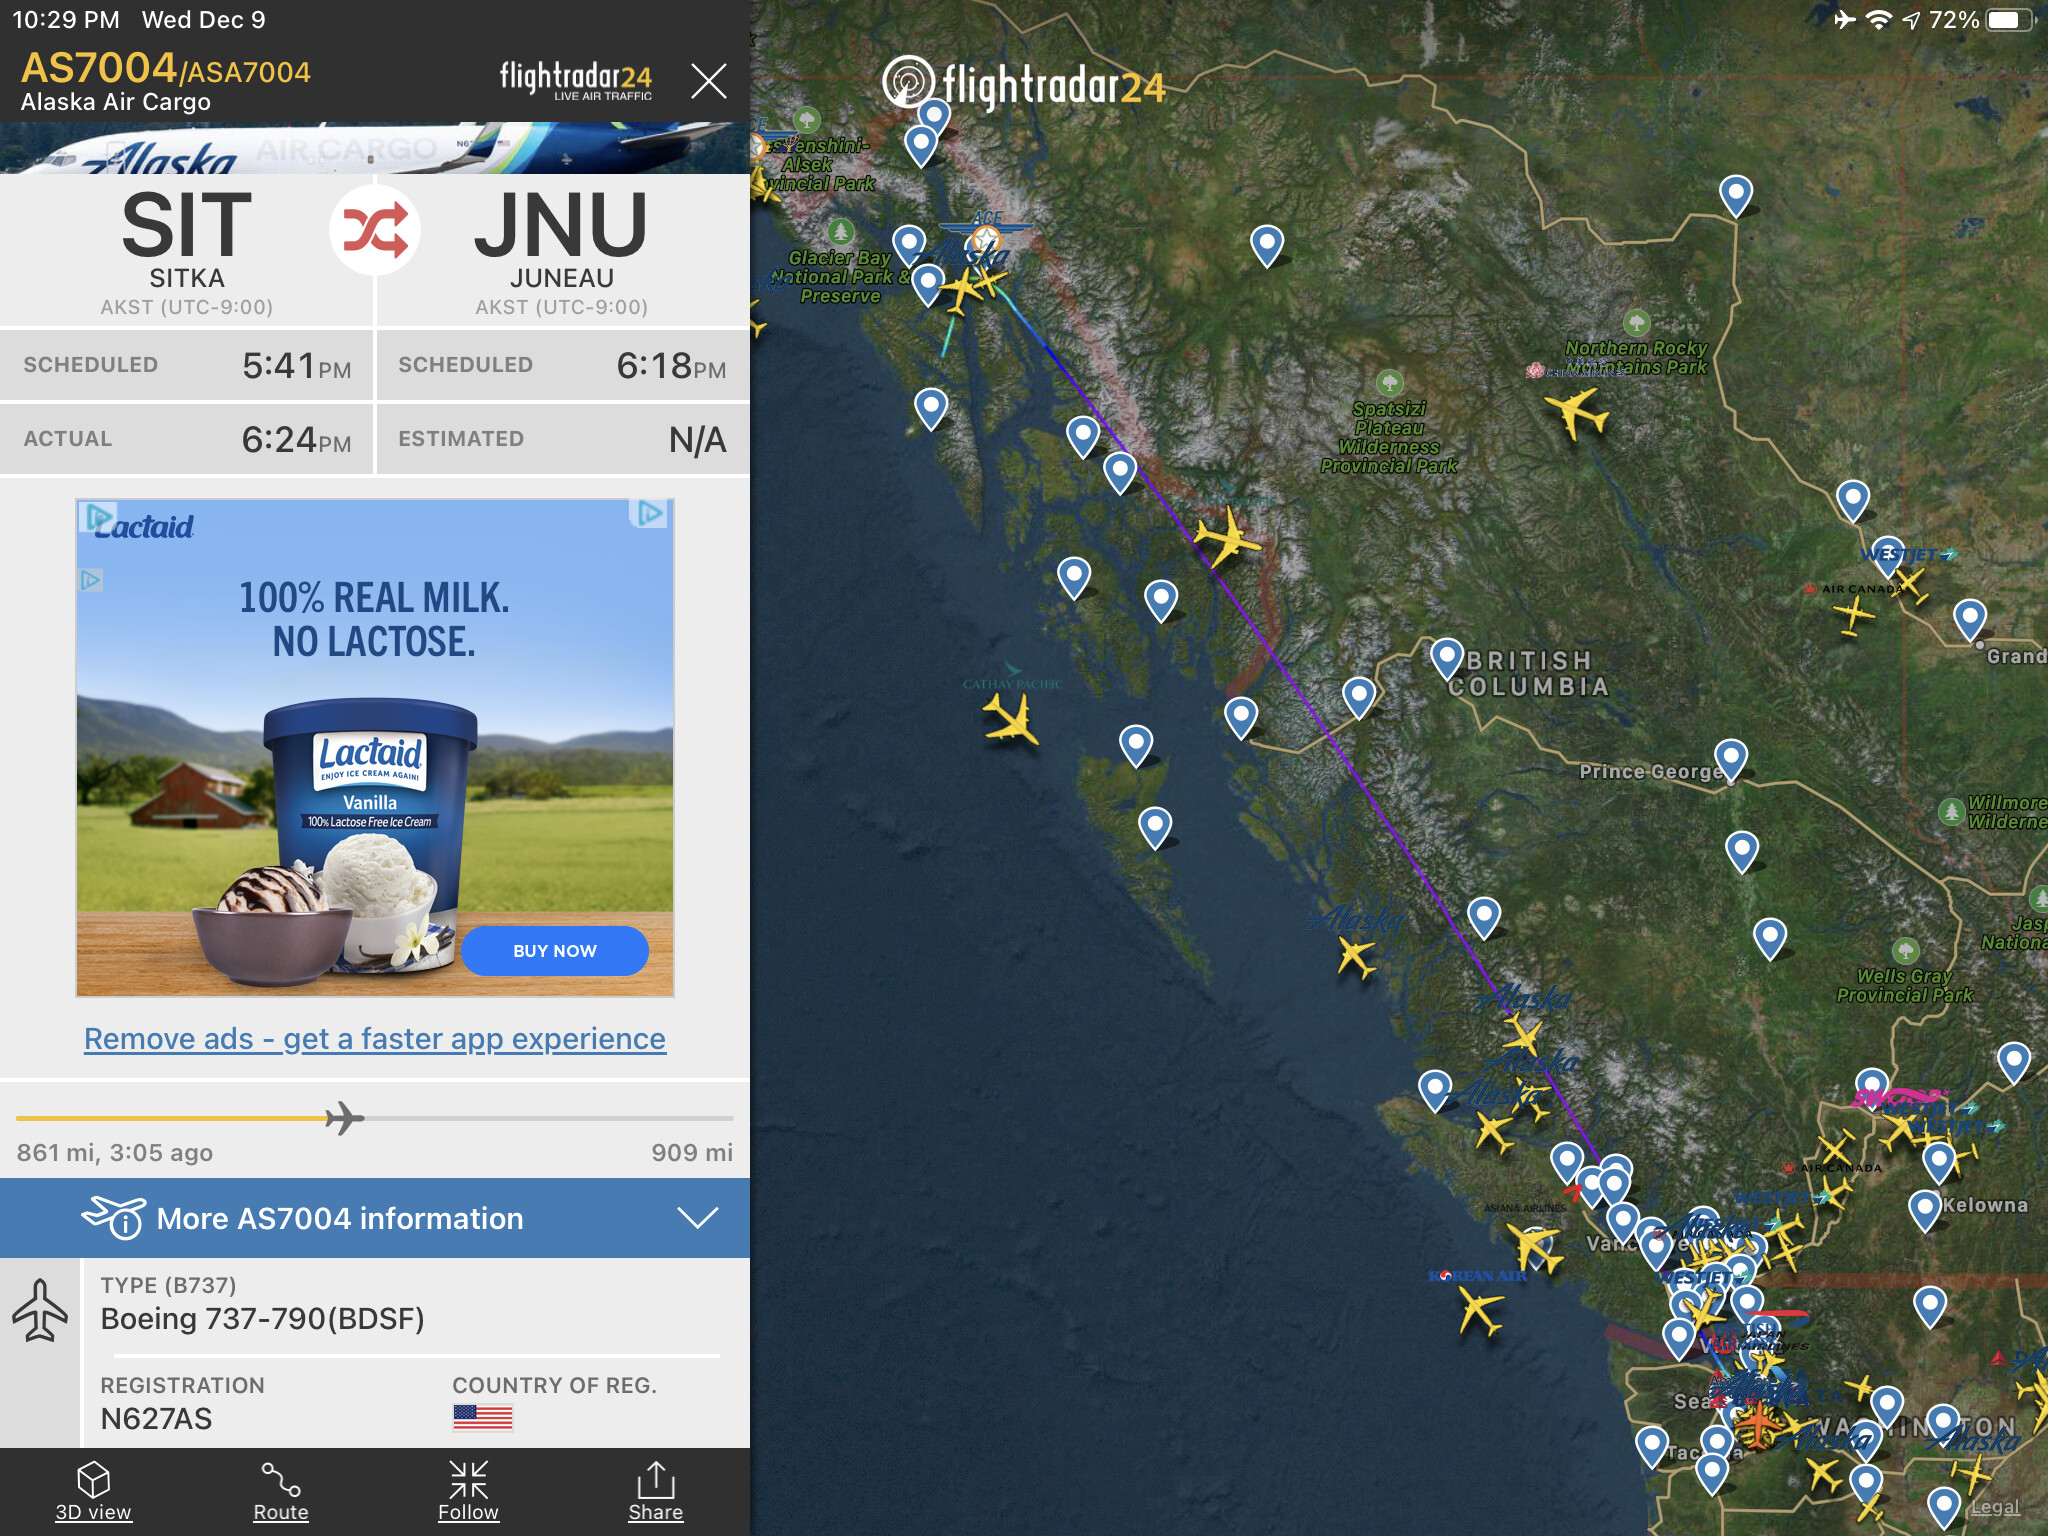Tap the Route icon in bottom bar
The image size is (2048, 1536).
(x=281, y=1480)
